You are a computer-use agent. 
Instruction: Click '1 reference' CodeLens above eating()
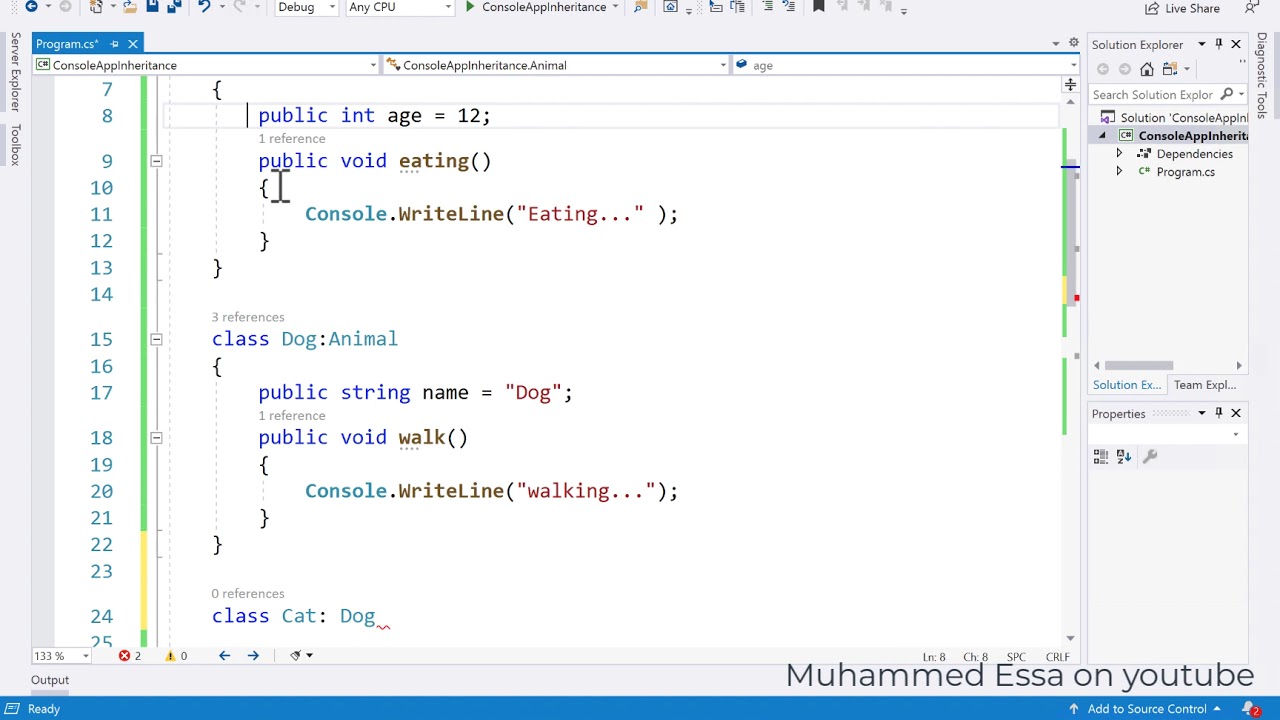point(292,139)
